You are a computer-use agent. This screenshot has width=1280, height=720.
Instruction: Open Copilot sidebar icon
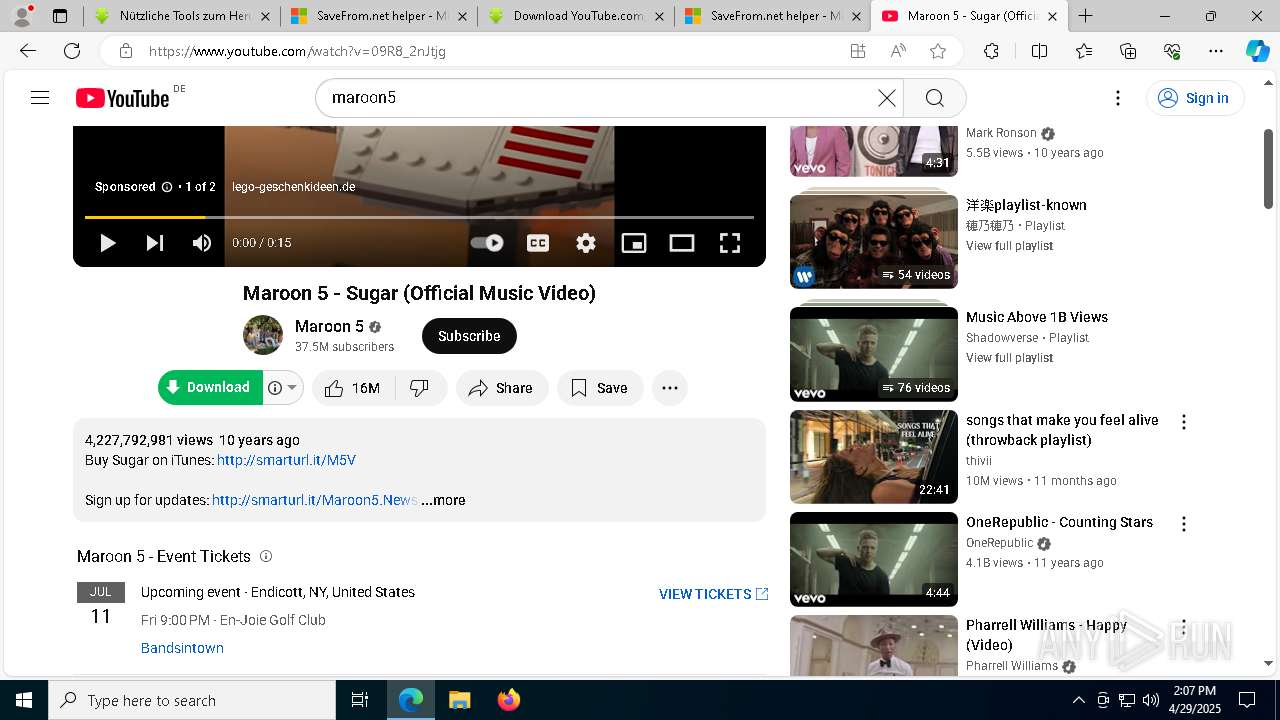click(x=1257, y=51)
